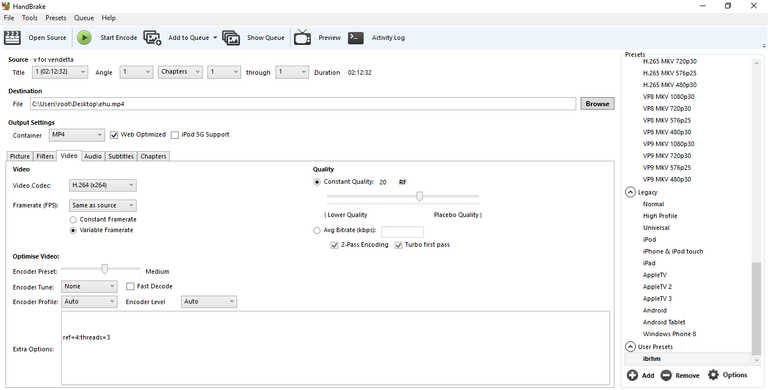Click the Add preset plus icon

tap(632, 375)
